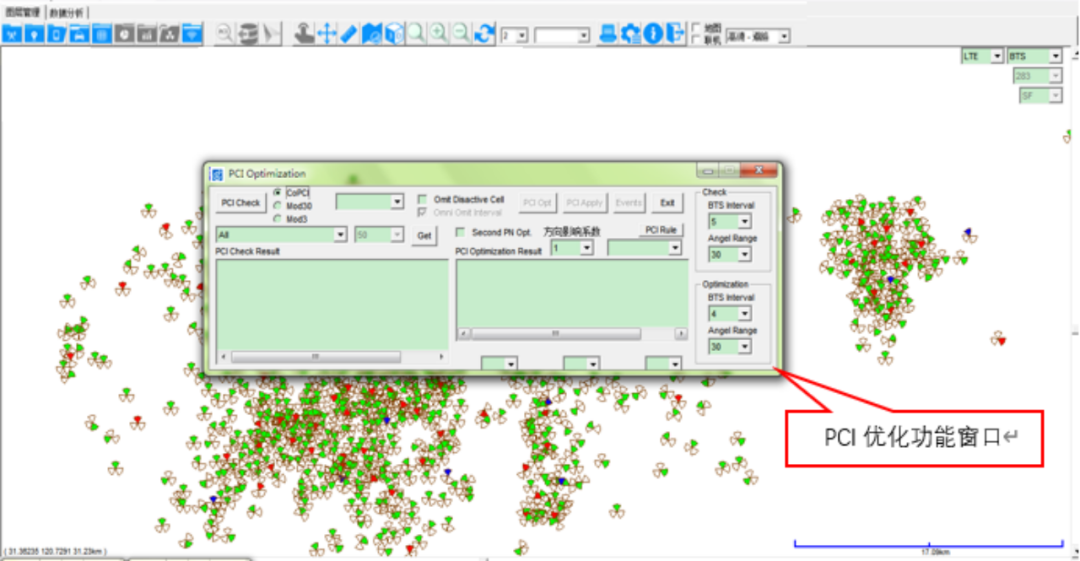The image size is (1080, 561).
Task: Click the PCI Check button
Action: pos(240,203)
